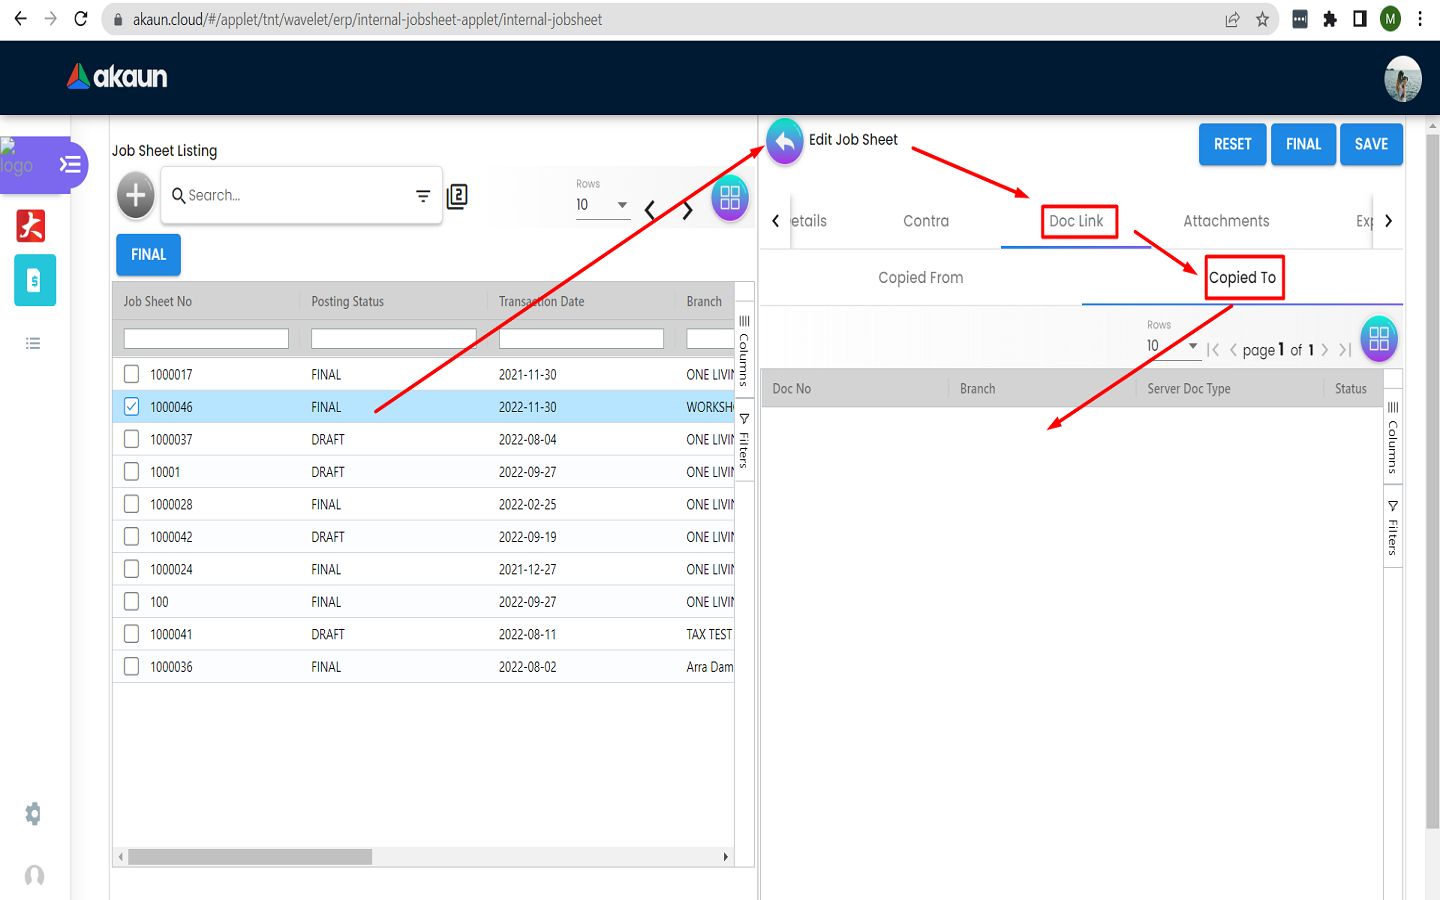1440x900 pixels.
Task: Click the back arrow beside Edit Job Sheet
Action: coord(785,143)
